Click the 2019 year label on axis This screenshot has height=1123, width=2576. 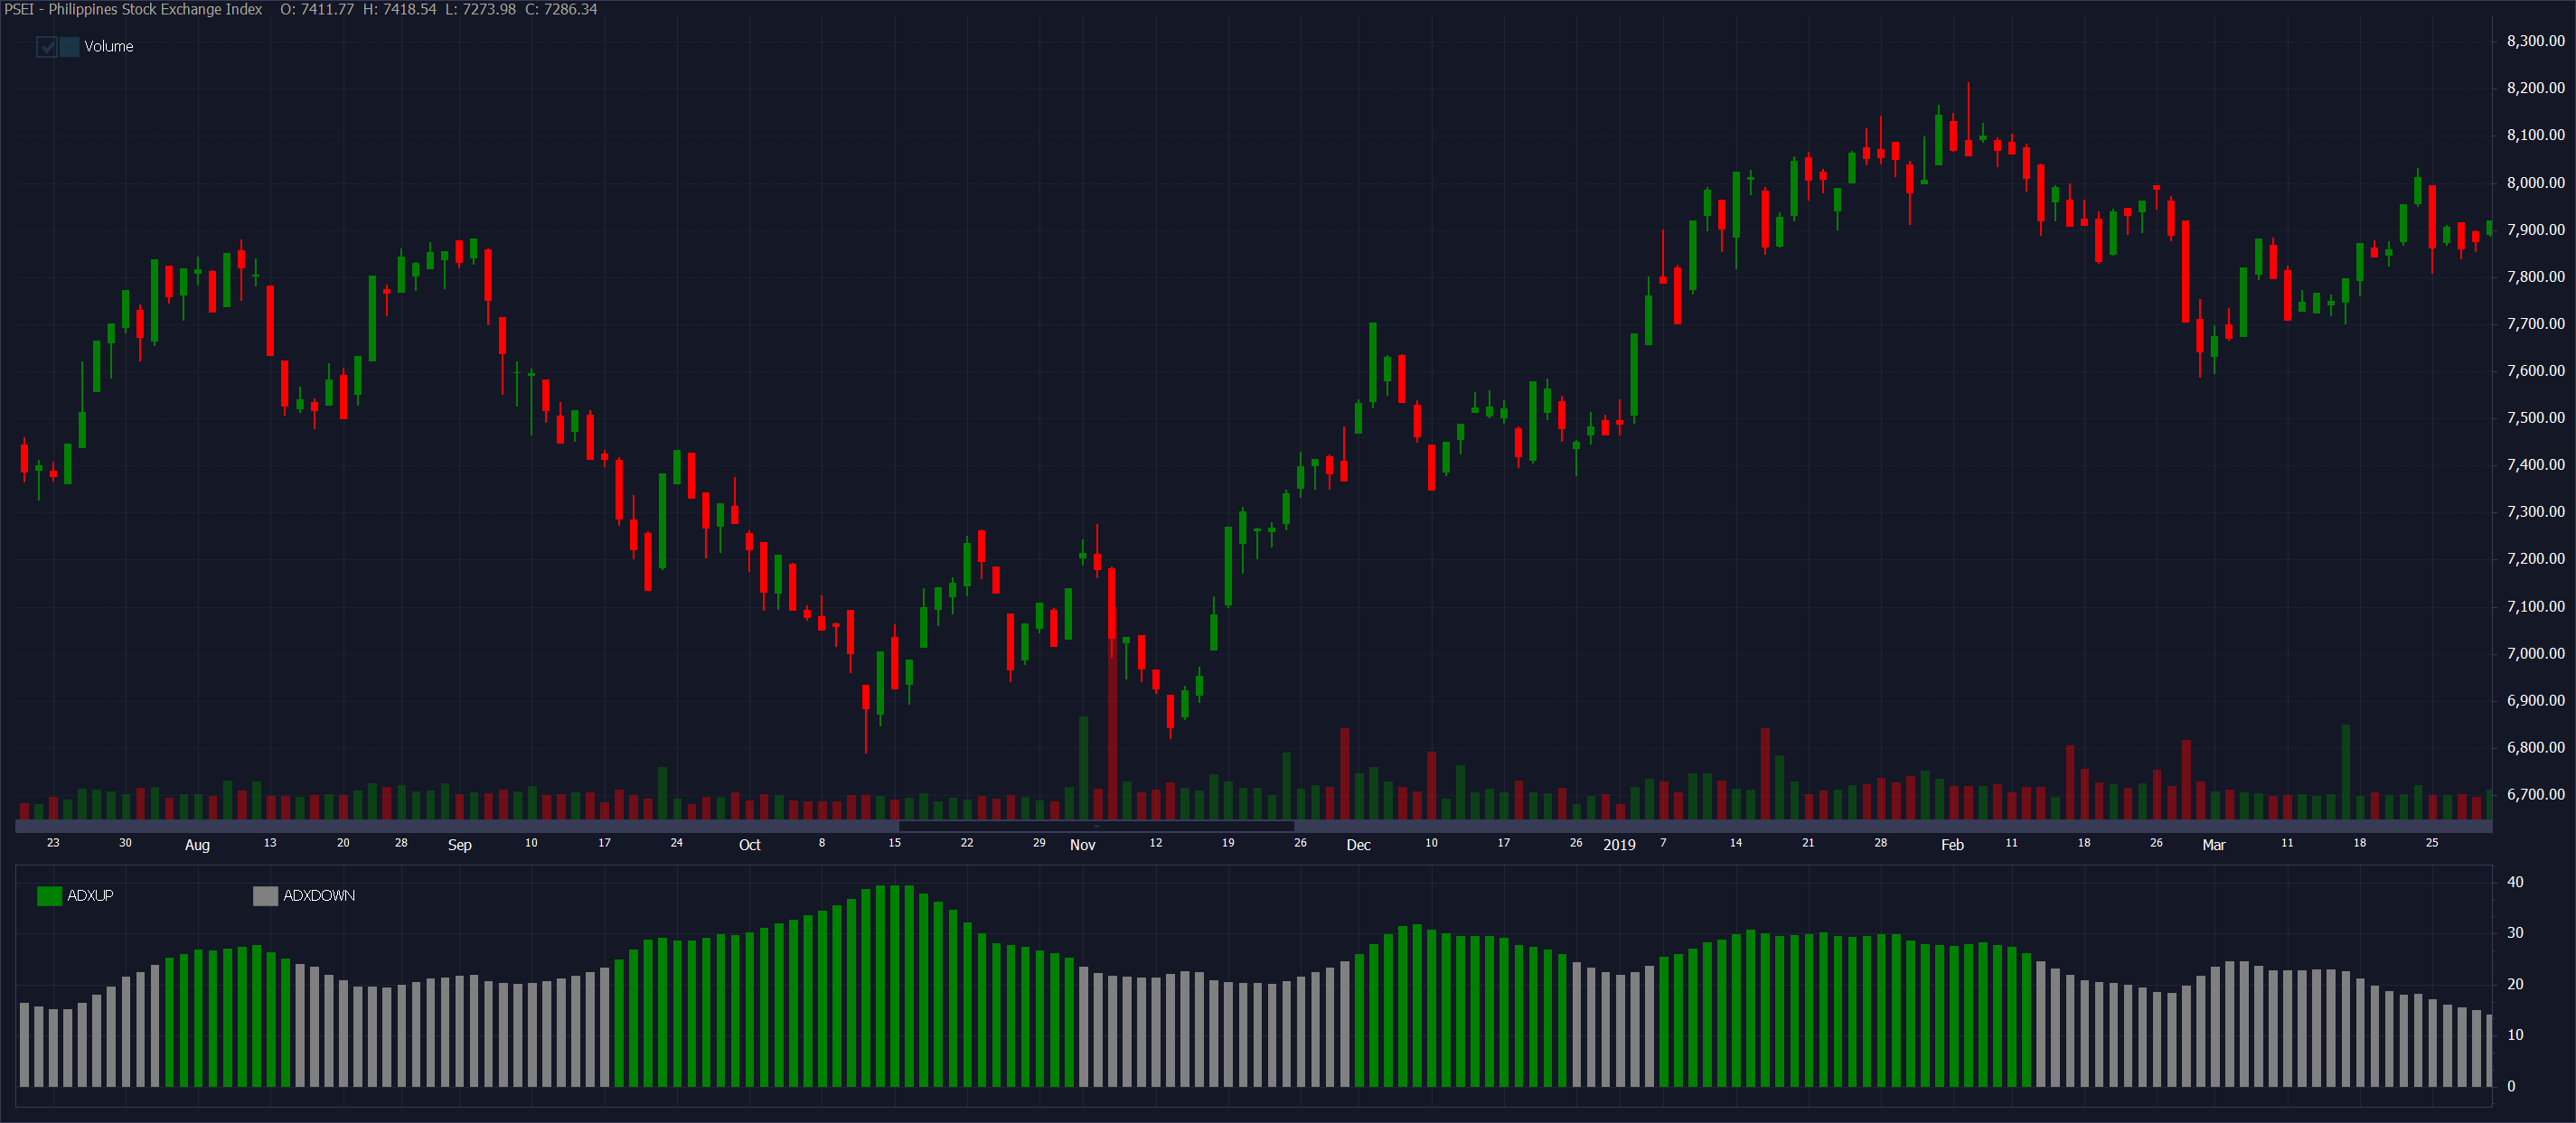[x=1619, y=845]
